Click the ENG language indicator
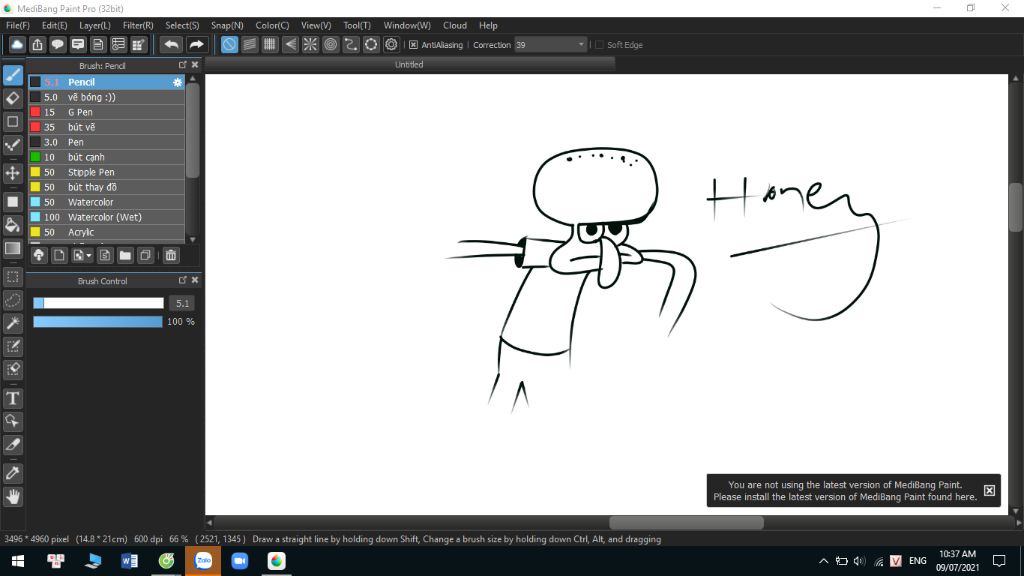 tap(918, 561)
